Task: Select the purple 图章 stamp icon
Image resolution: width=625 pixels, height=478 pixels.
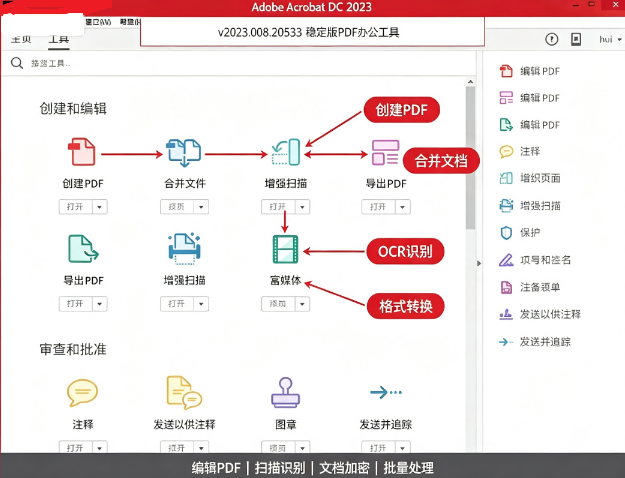Action: [285, 393]
